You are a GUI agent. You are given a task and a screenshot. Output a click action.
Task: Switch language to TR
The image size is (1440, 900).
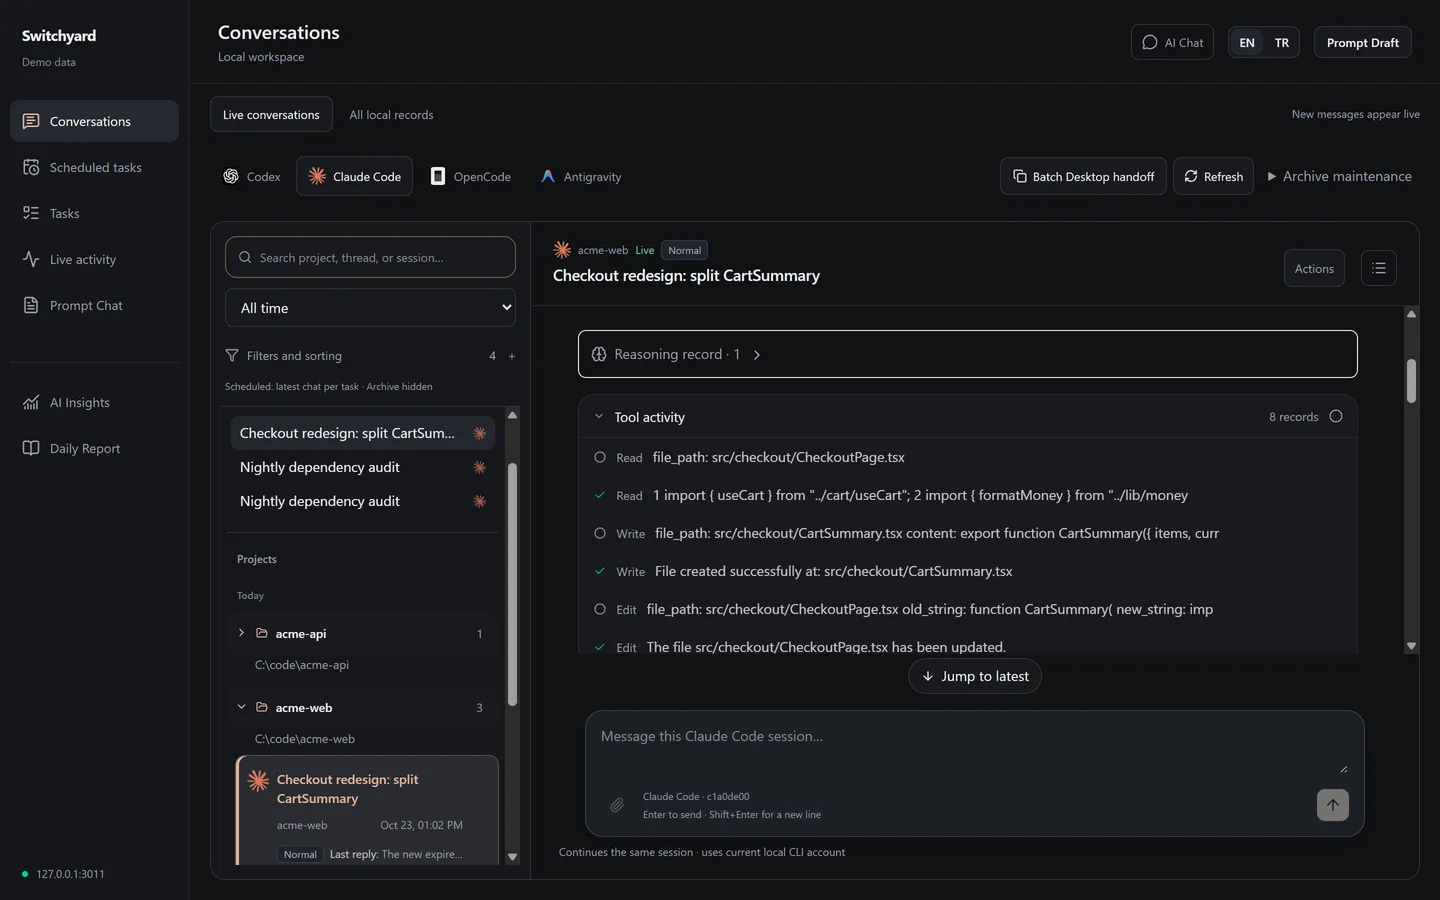(1282, 42)
